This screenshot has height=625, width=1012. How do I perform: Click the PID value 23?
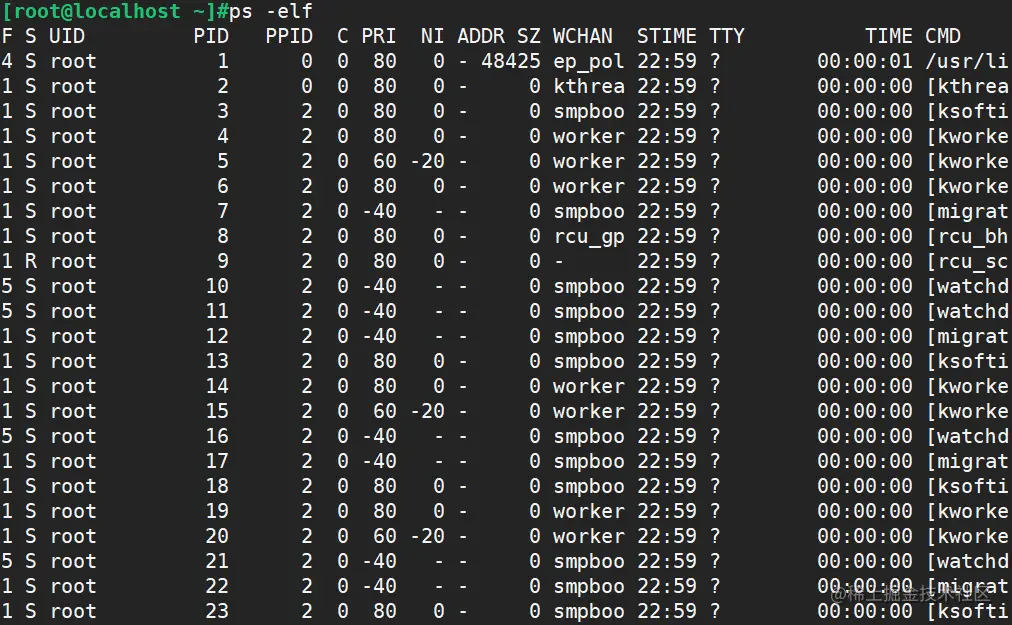click(217, 611)
